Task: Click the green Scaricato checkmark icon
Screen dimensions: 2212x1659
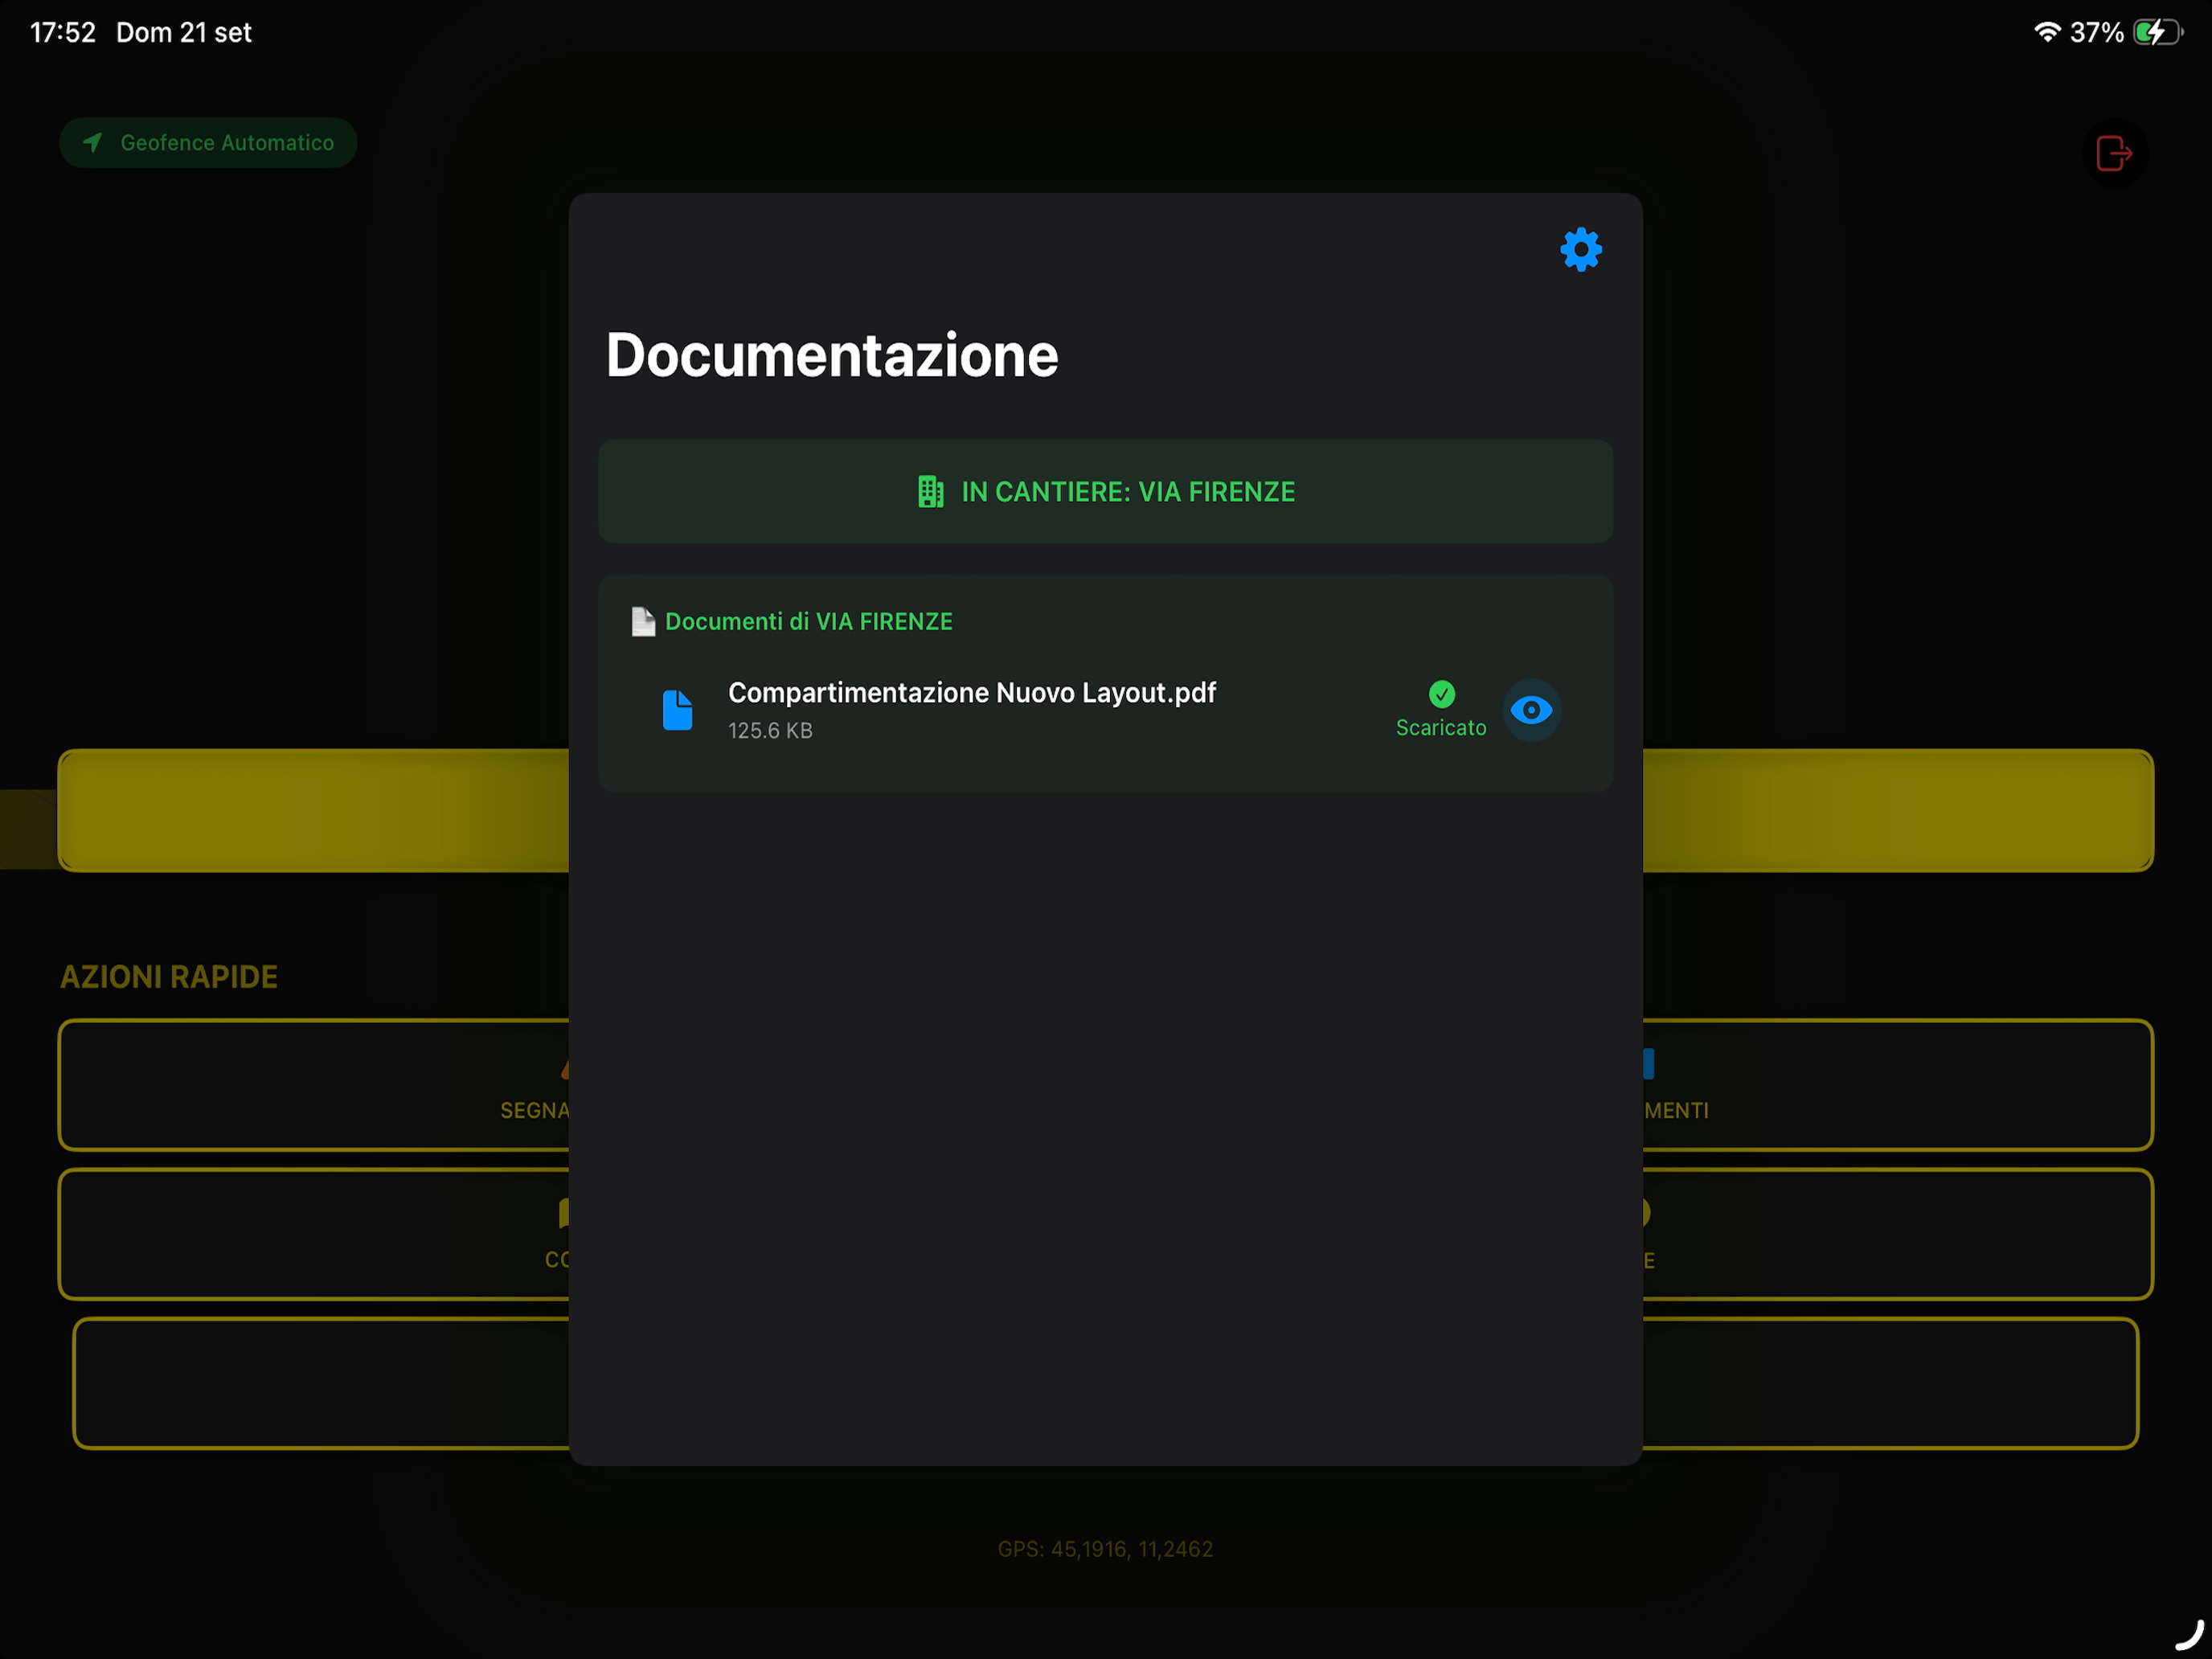Action: (x=1441, y=693)
